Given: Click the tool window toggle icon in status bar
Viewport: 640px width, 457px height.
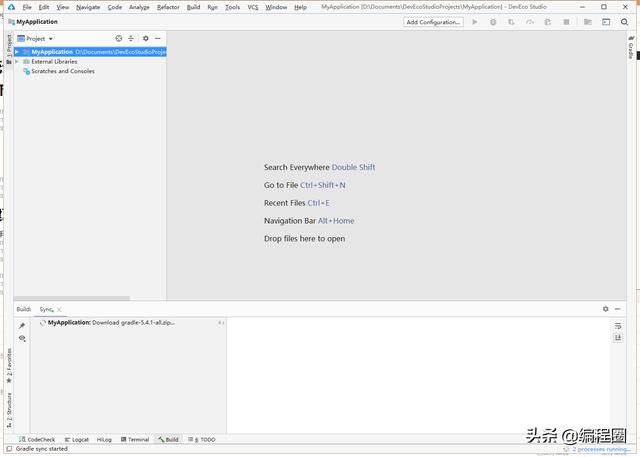Looking at the screenshot, I should pos(9,449).
